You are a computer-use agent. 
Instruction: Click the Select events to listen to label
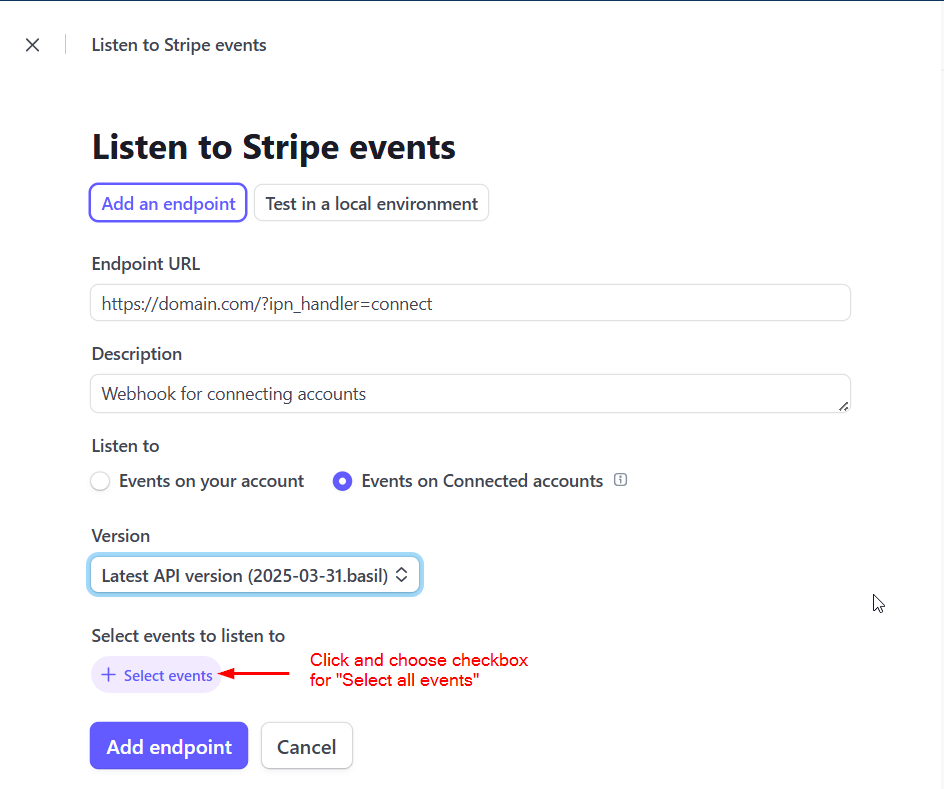point(188,636)
